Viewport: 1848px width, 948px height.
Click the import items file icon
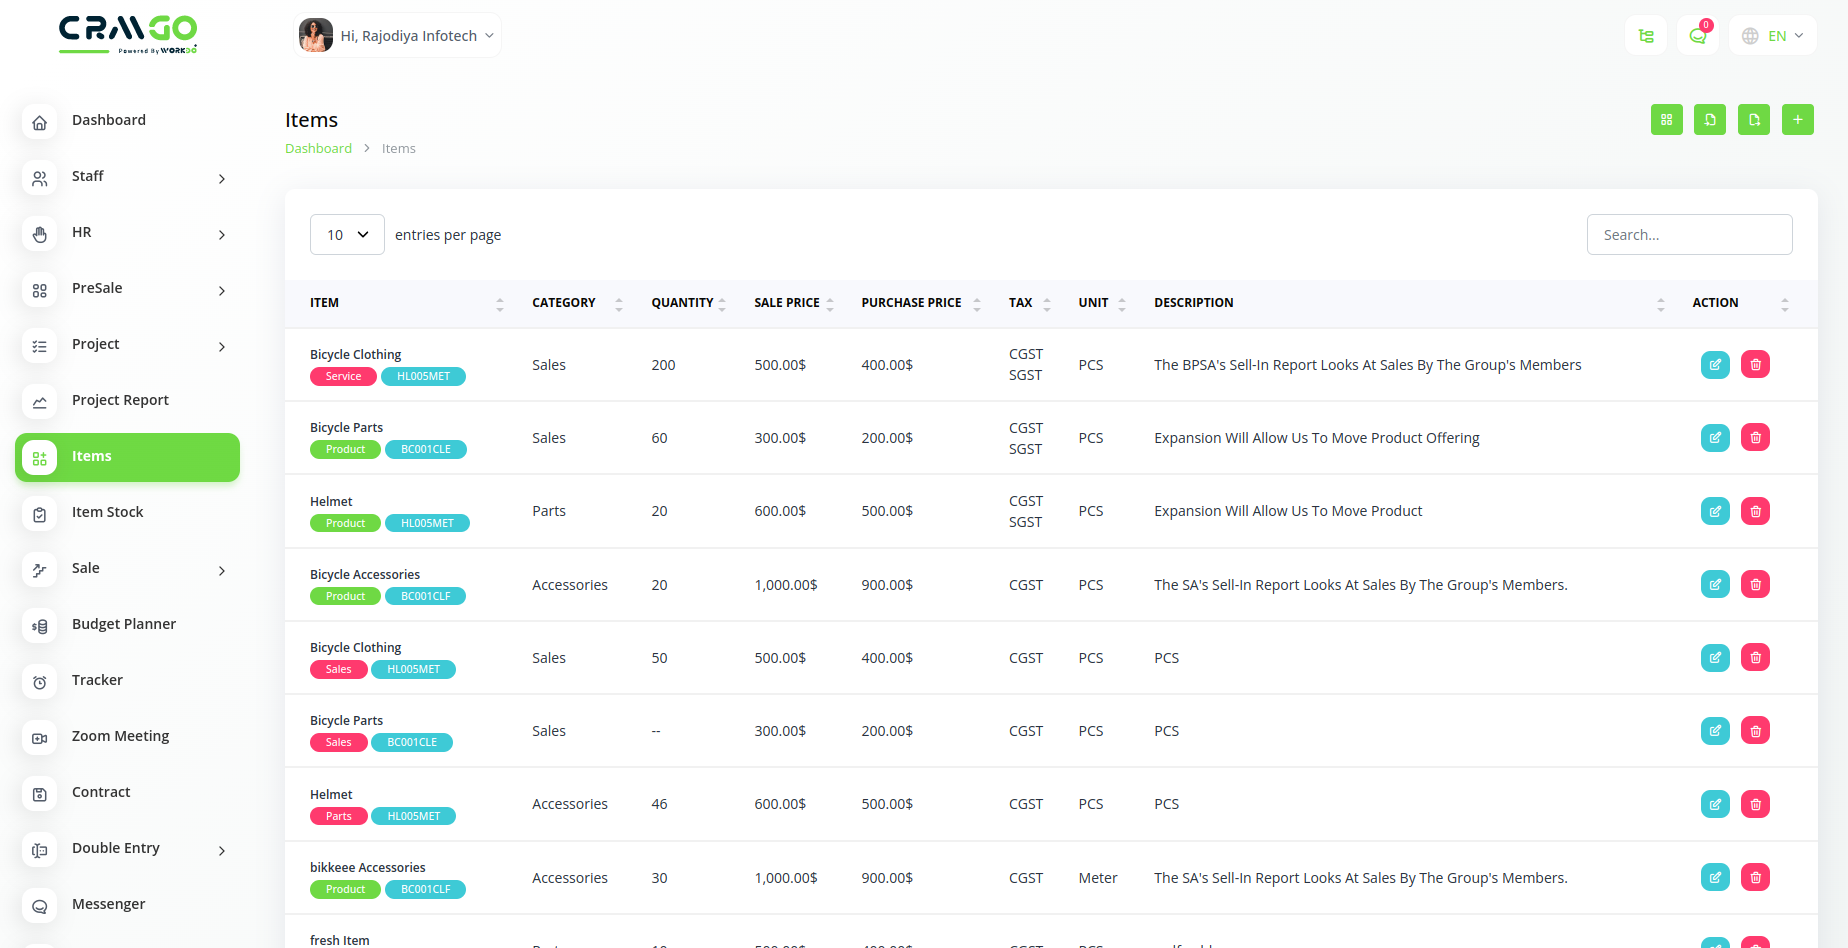pyautogui.click(x=1710, y=120)
